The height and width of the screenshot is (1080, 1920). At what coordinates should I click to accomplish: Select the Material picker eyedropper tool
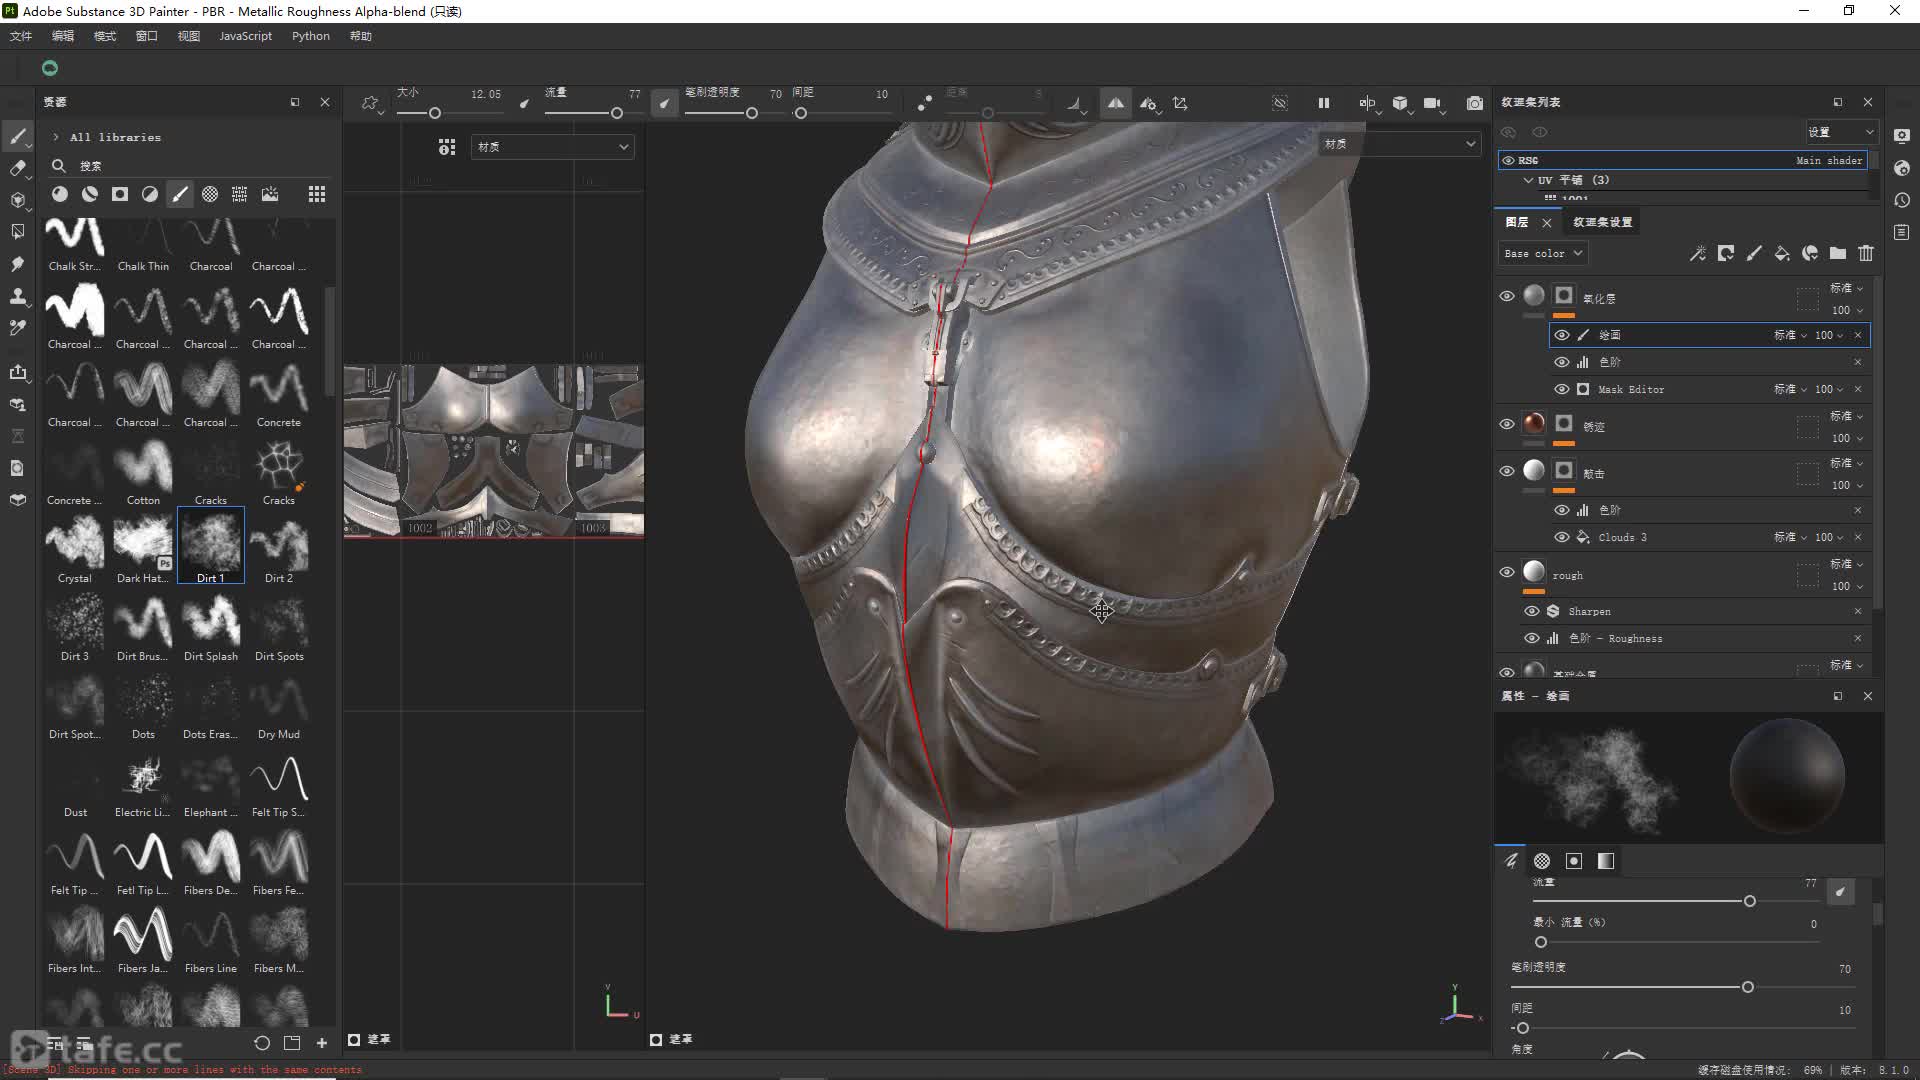click(x=18, y=328)
